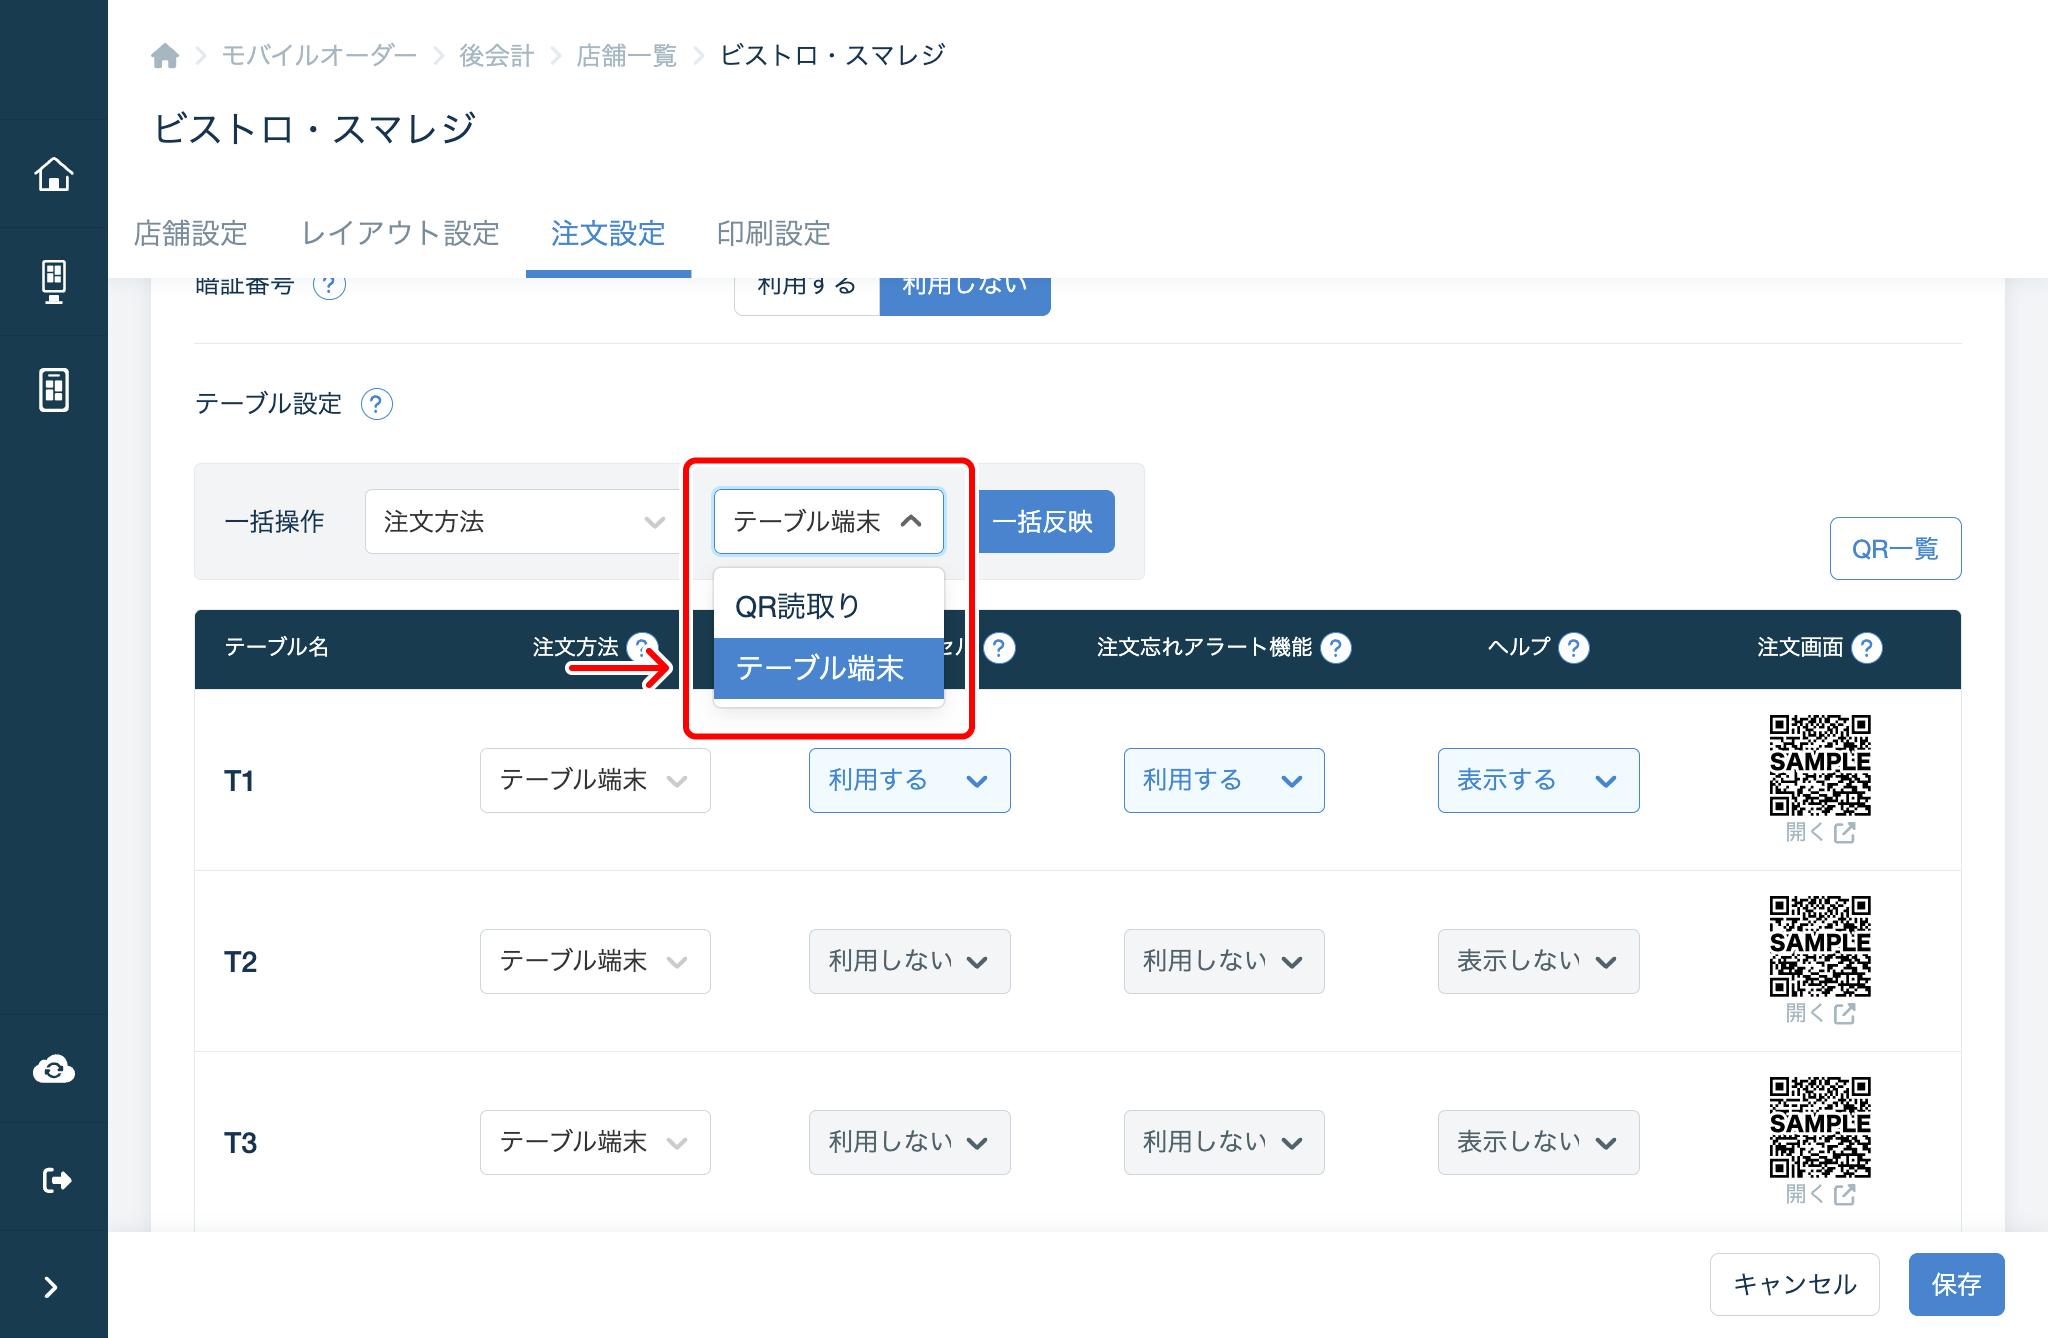Go to モバイルオーダー in breadcrumb
This screenshot has height=1338, width=2048.
[x=319, y=56]
